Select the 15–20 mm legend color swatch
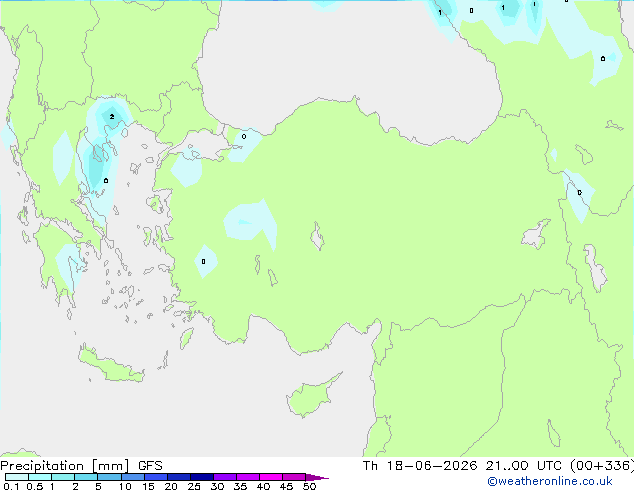This screenshot has width=634, height=490. (x=156, y=477)
